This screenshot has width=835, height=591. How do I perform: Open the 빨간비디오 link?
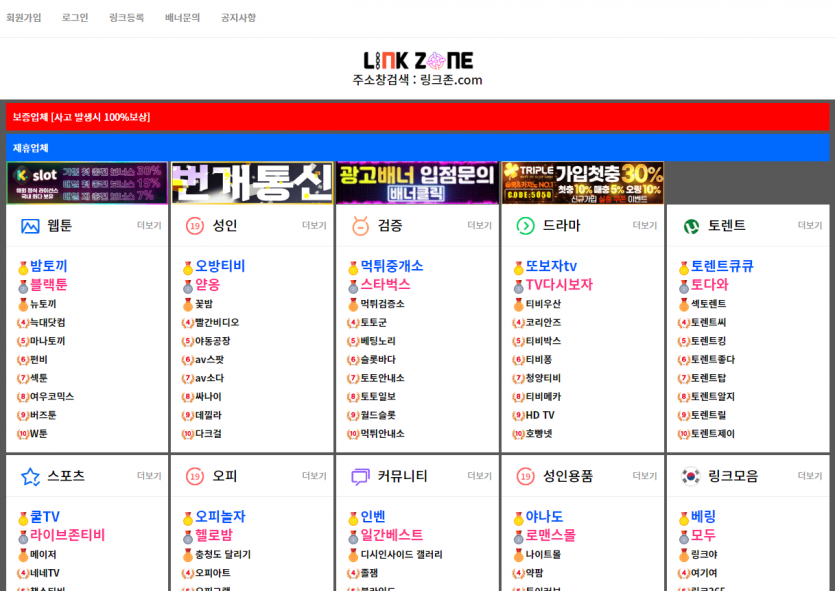(x=217, y=323)
